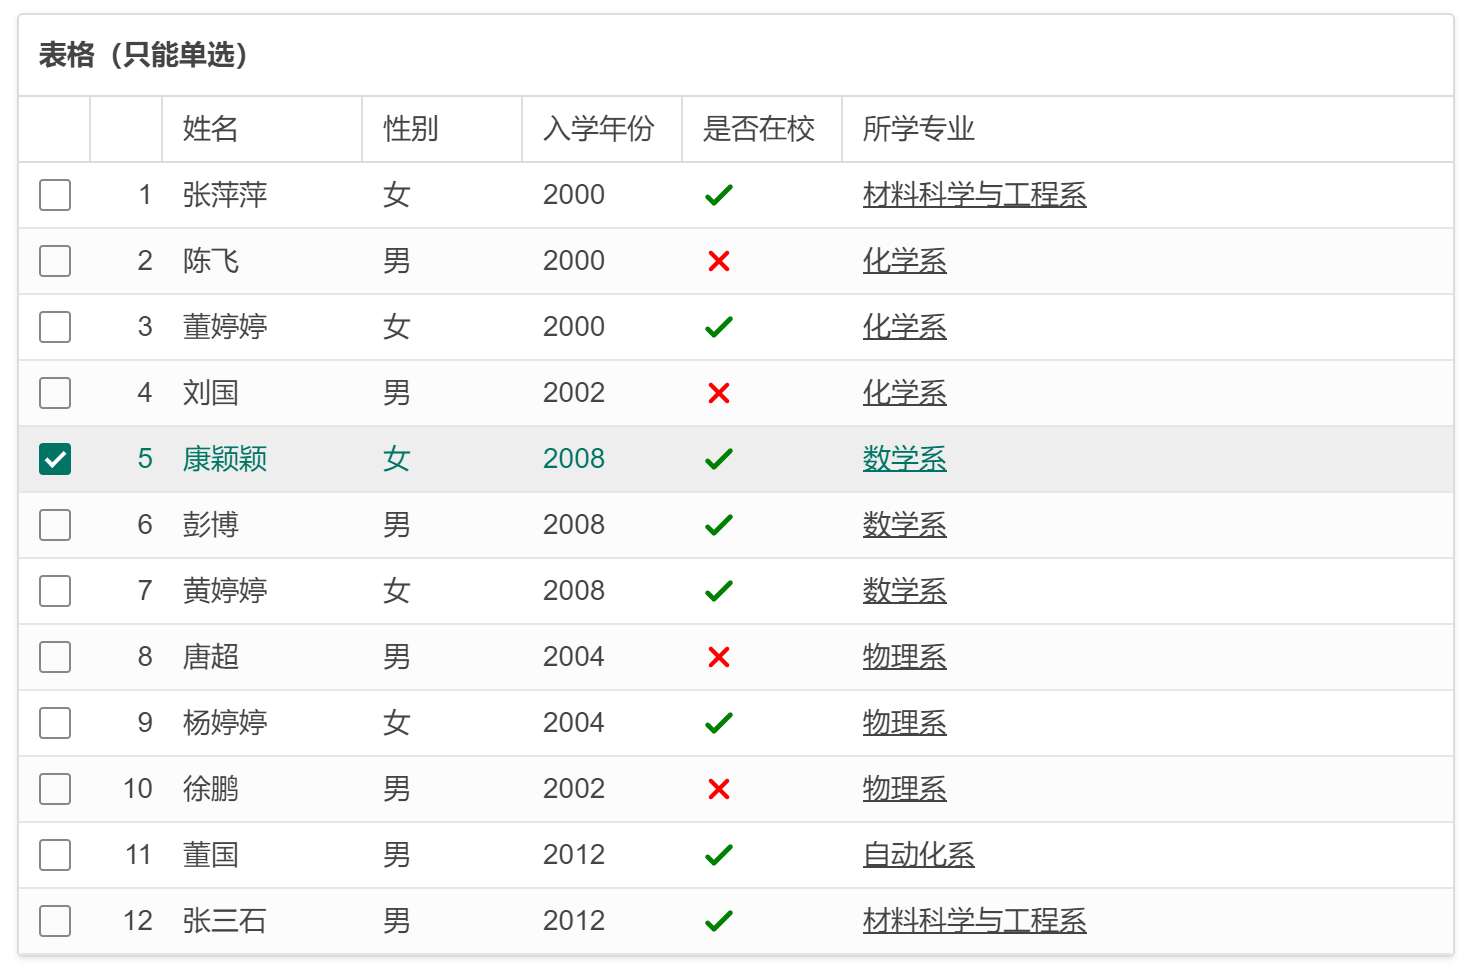Click the name cell 徐鹏

tap(211, 789)
